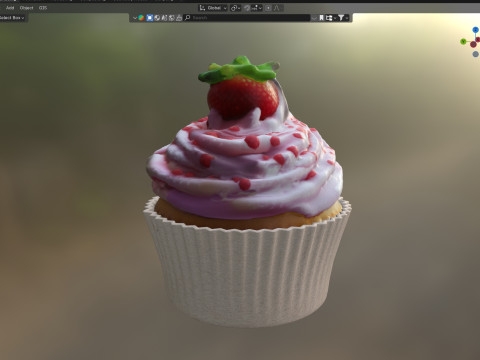The height and width of the screenshot is (360, 480).
Task: Open the pivot point dropdown
Action: [x=236, y=8]
